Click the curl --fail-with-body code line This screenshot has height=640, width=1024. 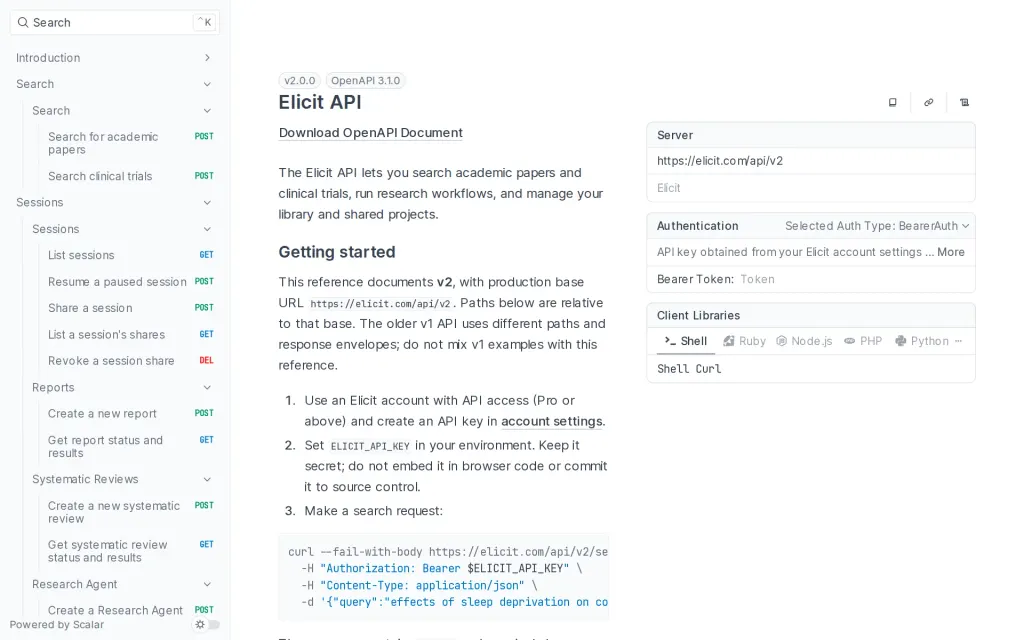coord(447,552)
